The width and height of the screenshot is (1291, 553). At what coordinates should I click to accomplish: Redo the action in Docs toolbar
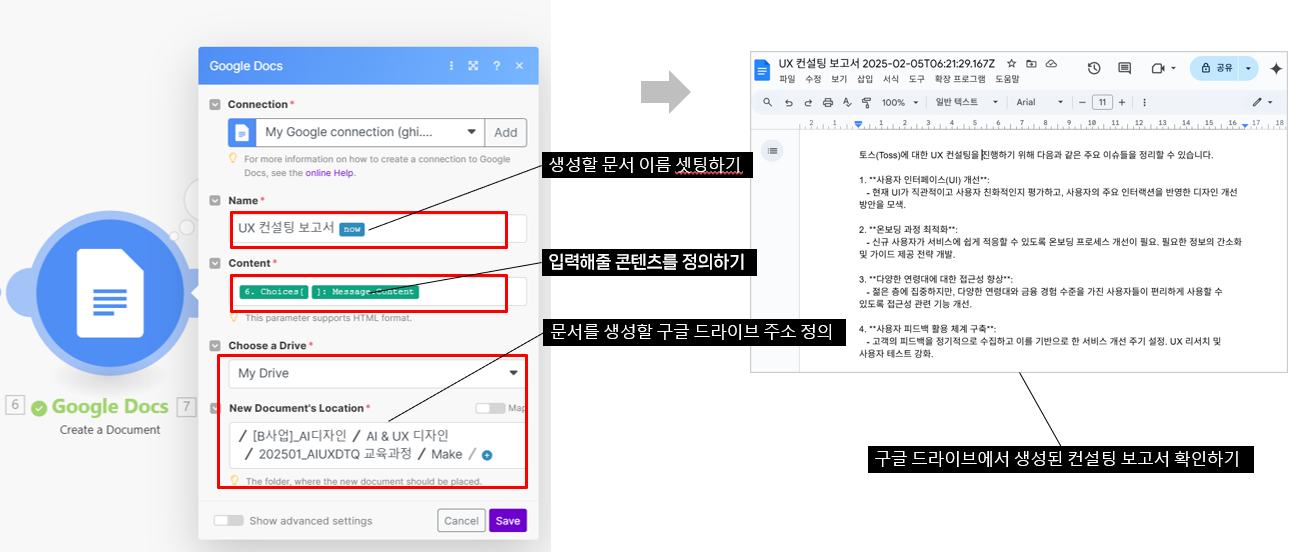807,102
